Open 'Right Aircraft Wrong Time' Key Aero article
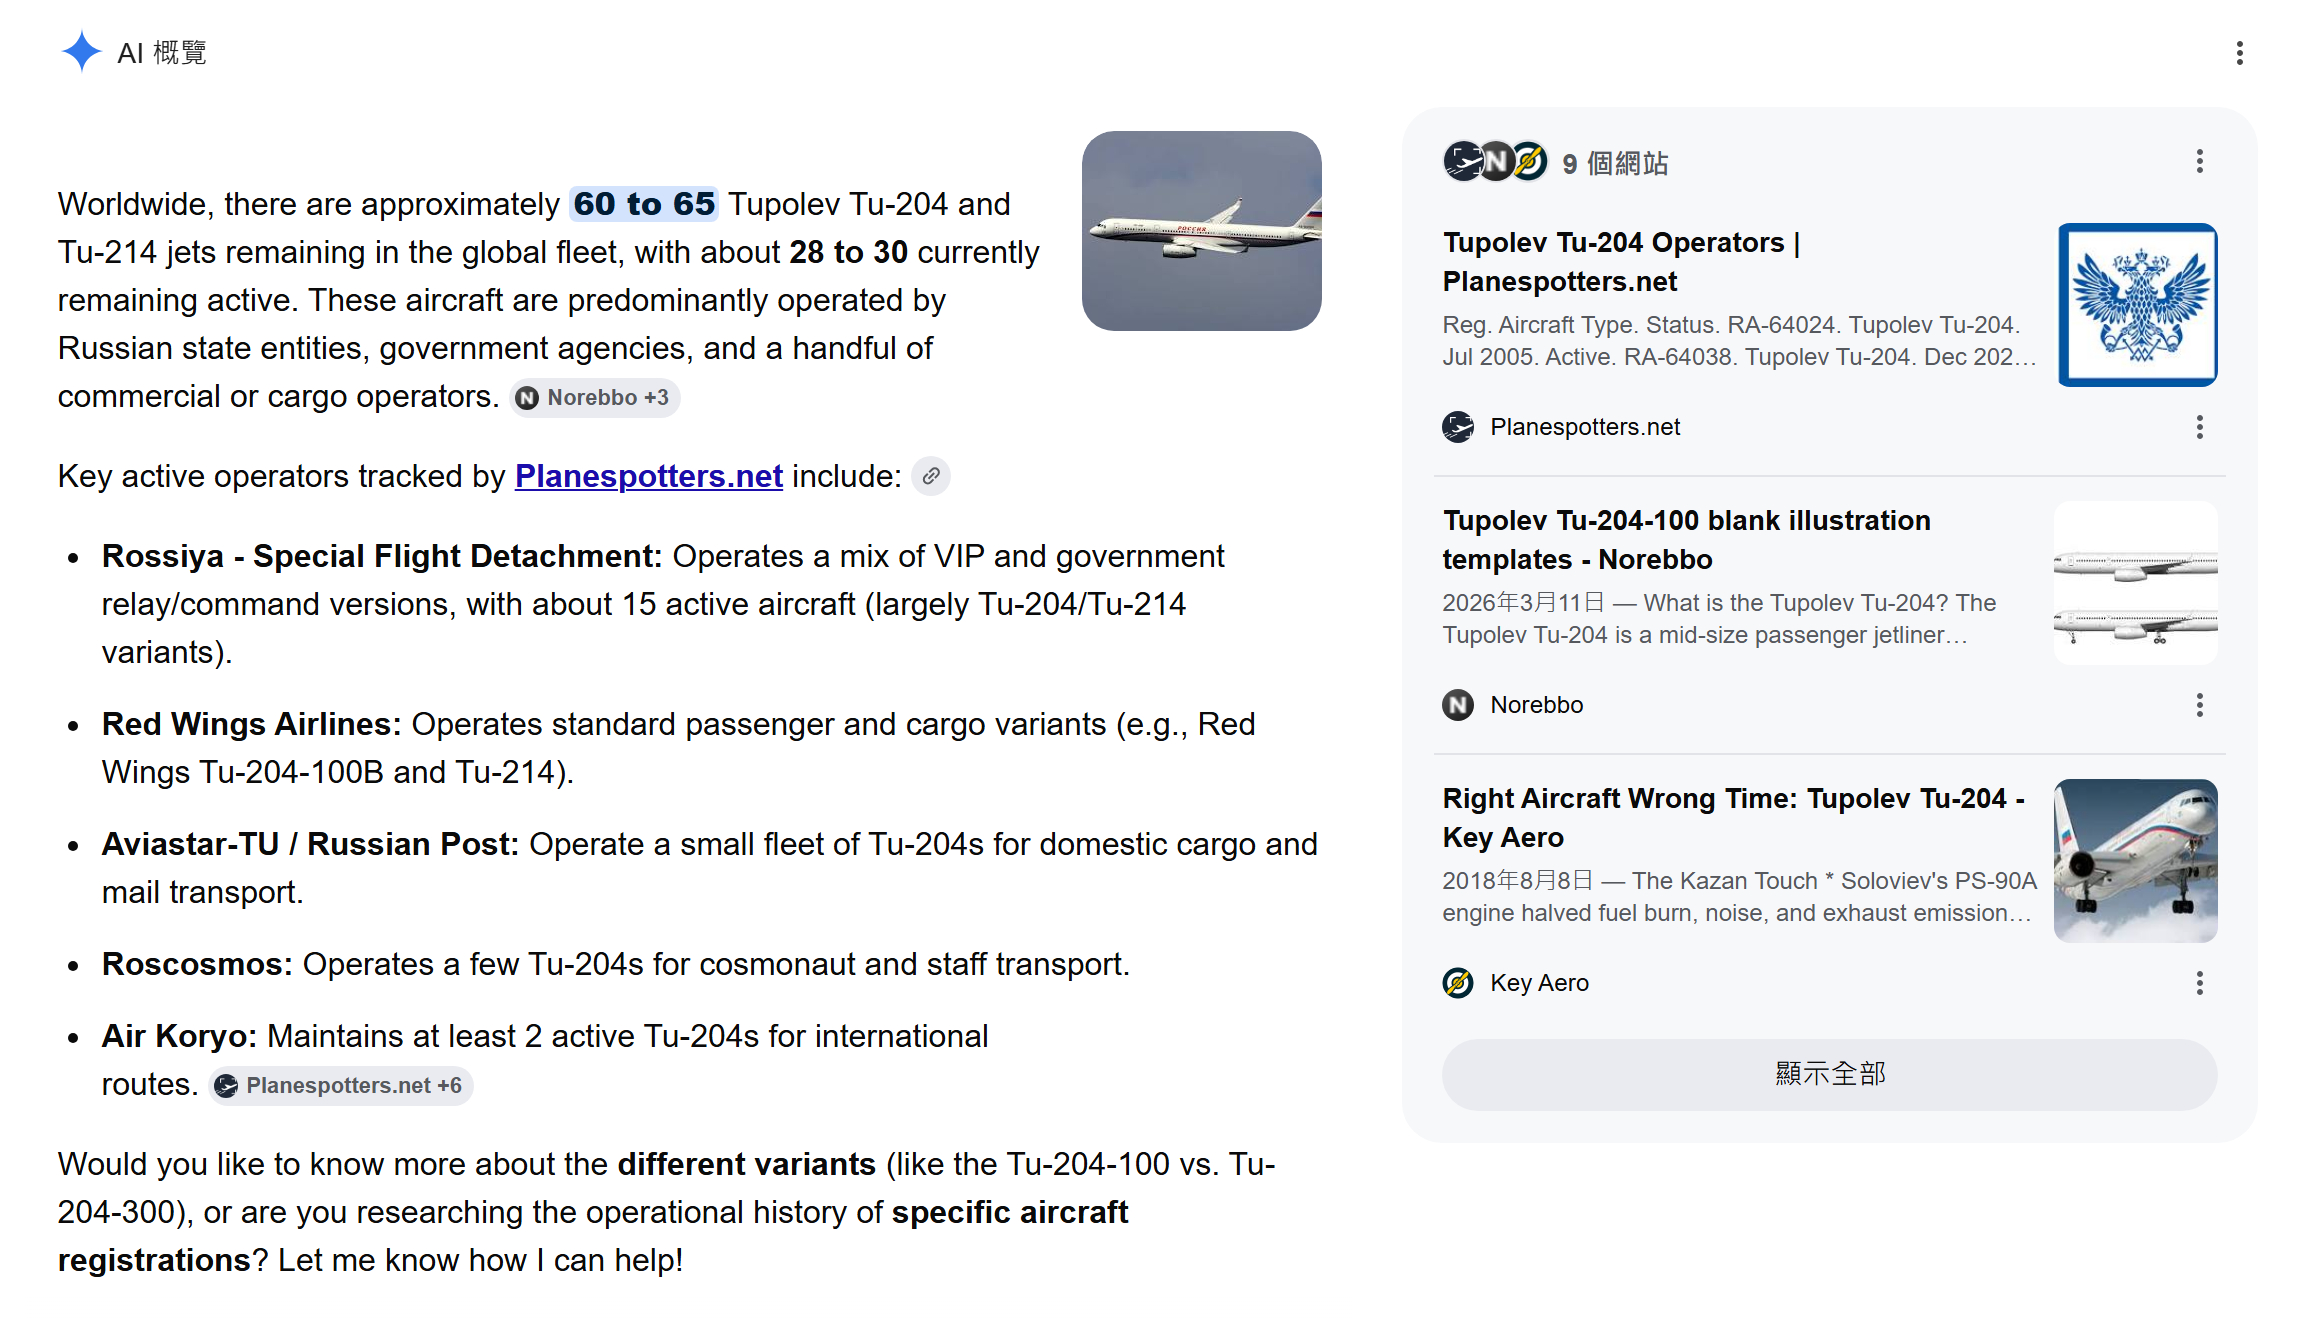 point(1733,818)
